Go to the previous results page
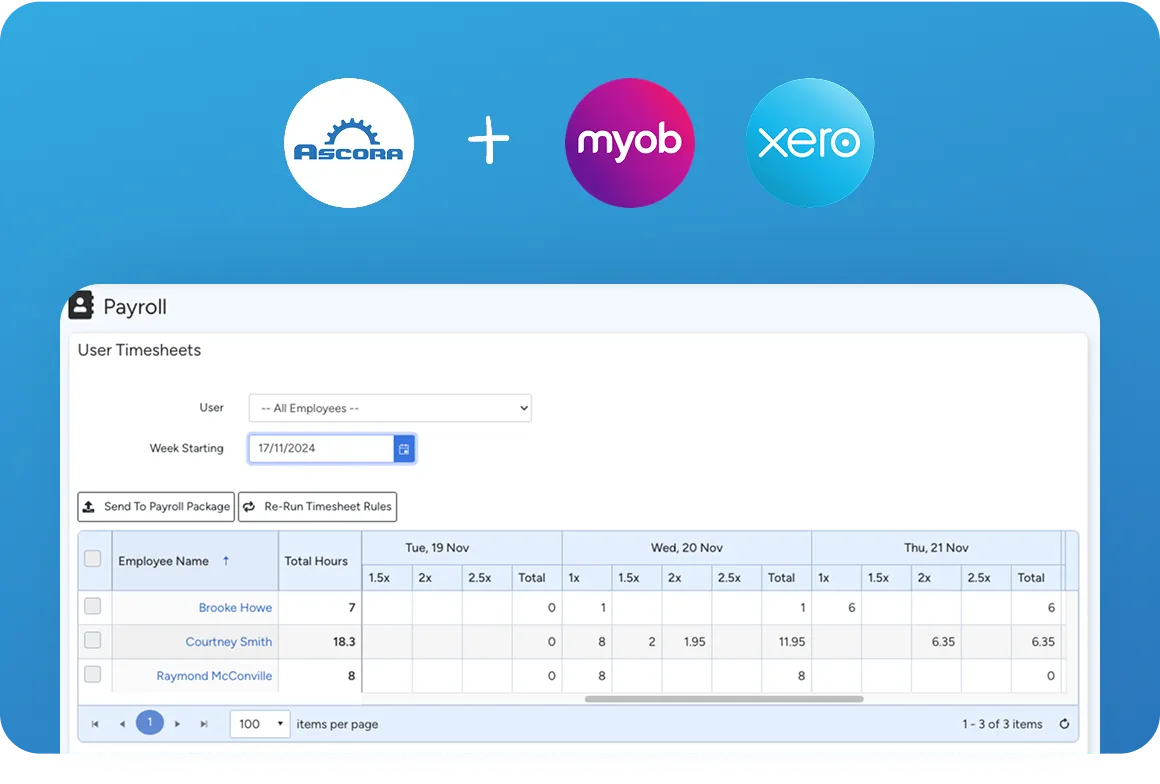This screenshot has width=1160, height=784. pyautogui.click(x=122, y=724)
